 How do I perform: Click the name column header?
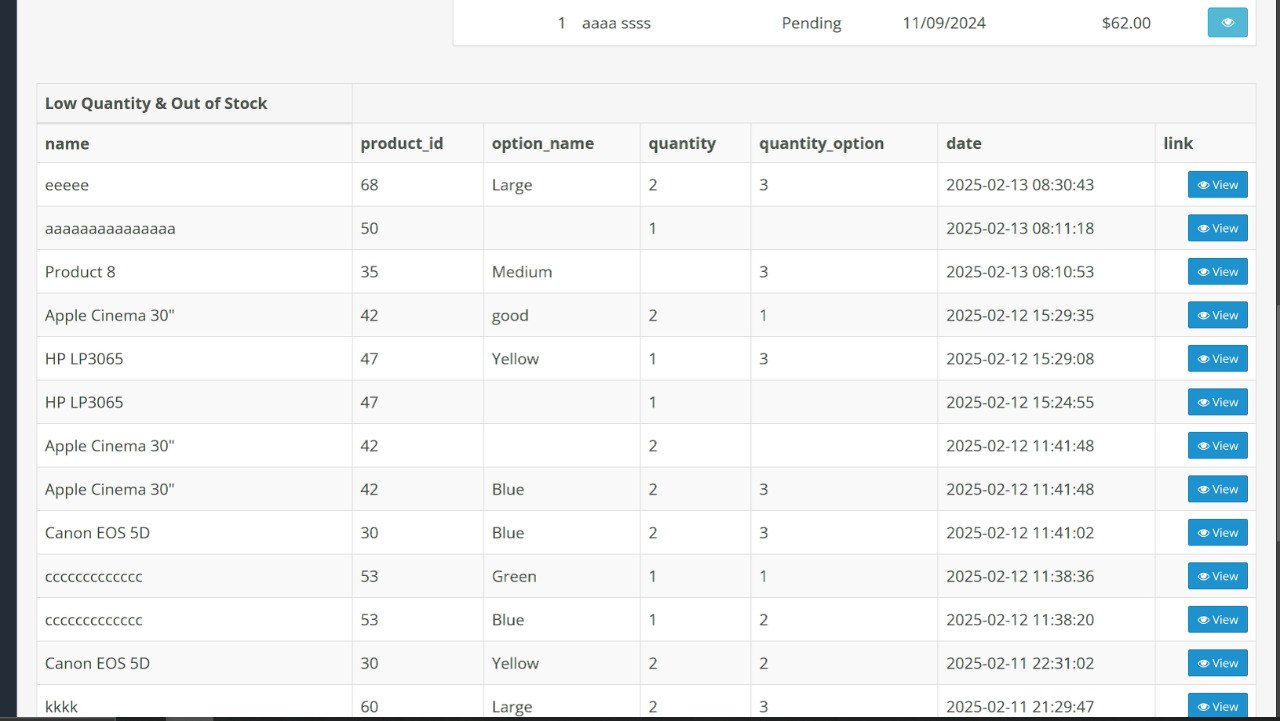(67, 143)
